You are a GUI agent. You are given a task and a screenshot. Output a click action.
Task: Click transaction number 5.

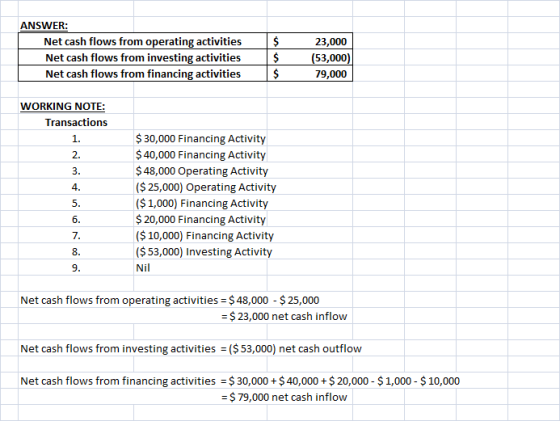coord(76,204)
